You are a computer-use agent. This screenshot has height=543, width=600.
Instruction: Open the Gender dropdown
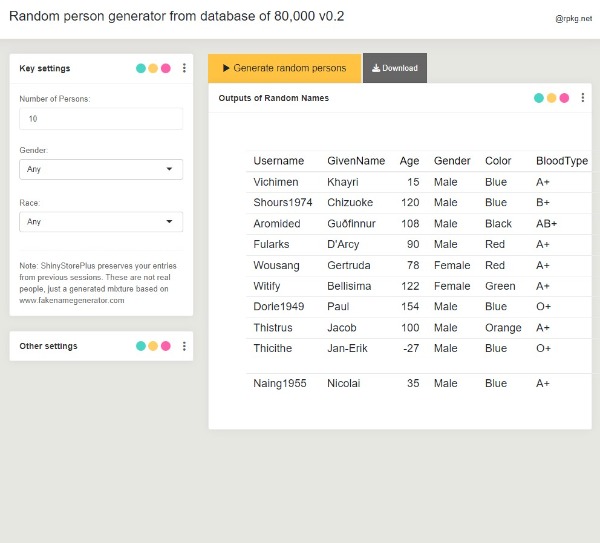[101, 169]
